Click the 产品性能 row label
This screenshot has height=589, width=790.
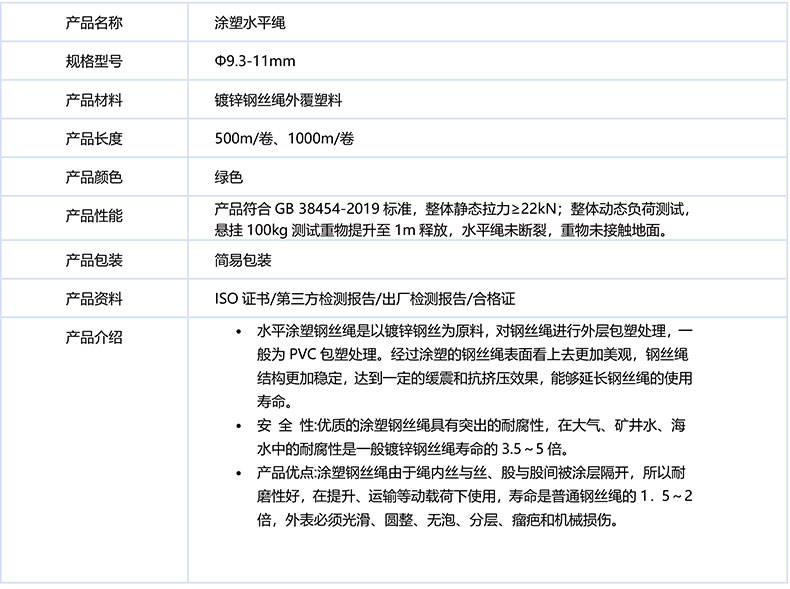pos(93,216)
